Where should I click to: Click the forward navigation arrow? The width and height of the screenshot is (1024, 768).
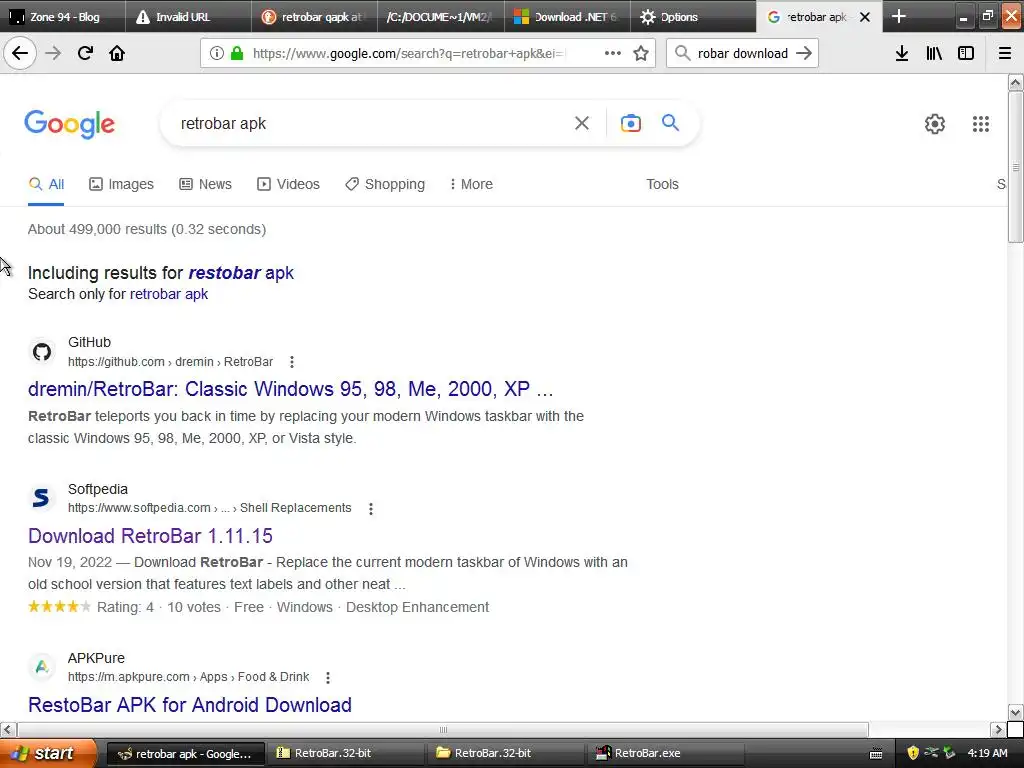53,53
